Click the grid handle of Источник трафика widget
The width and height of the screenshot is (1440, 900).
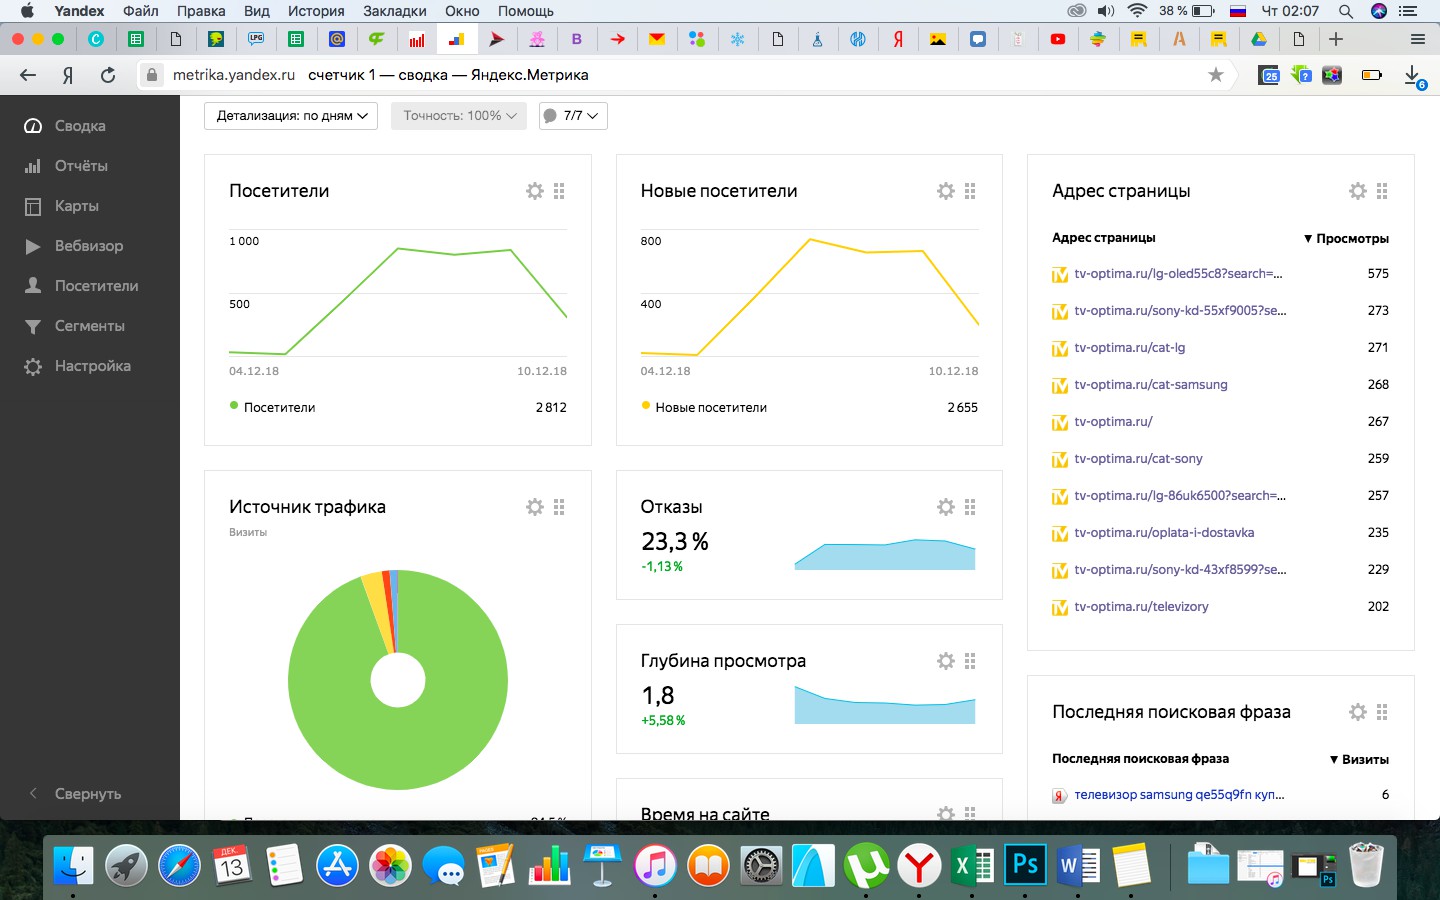tap(559, 507)
